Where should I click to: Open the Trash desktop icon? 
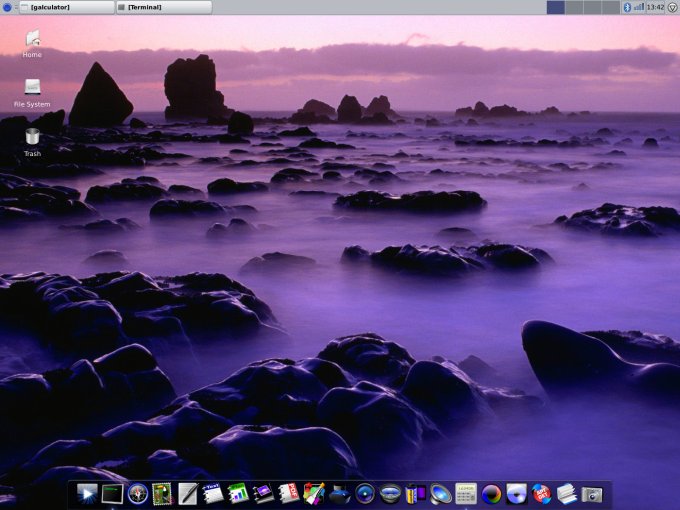pos(32,137)
